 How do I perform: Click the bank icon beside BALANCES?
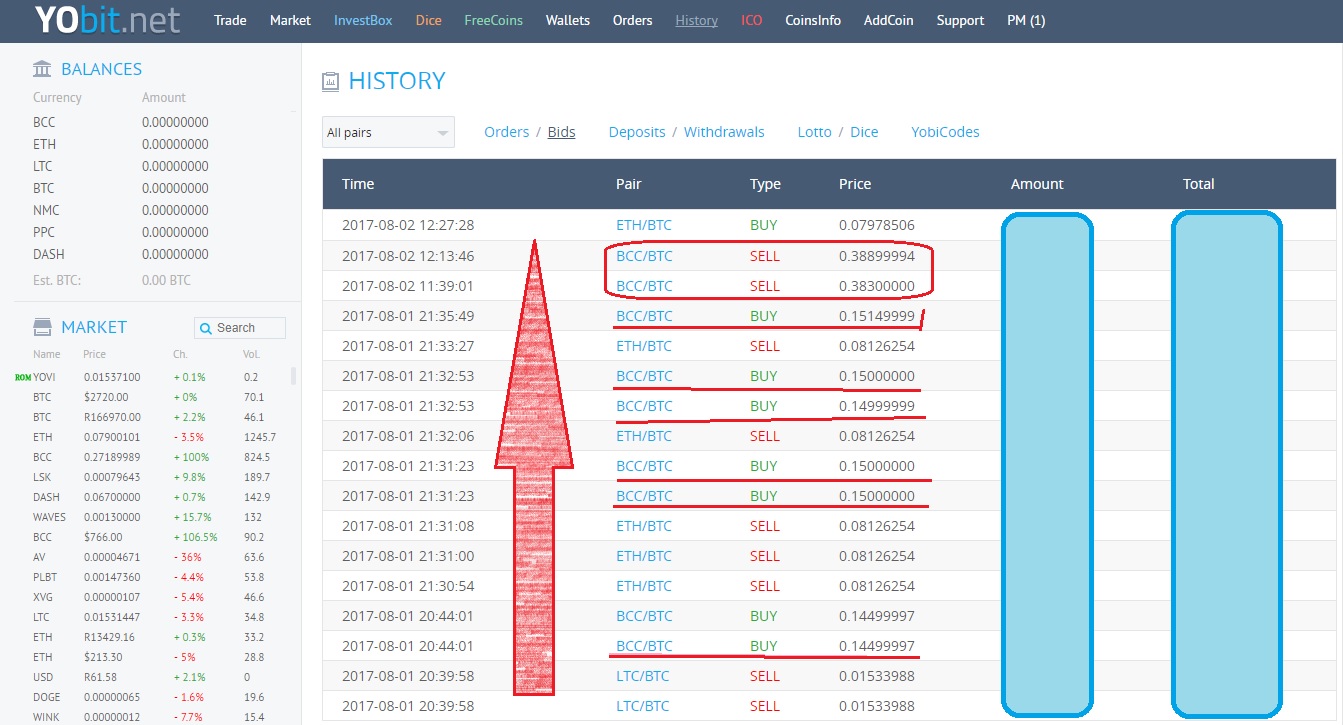[x=42, y=69]
